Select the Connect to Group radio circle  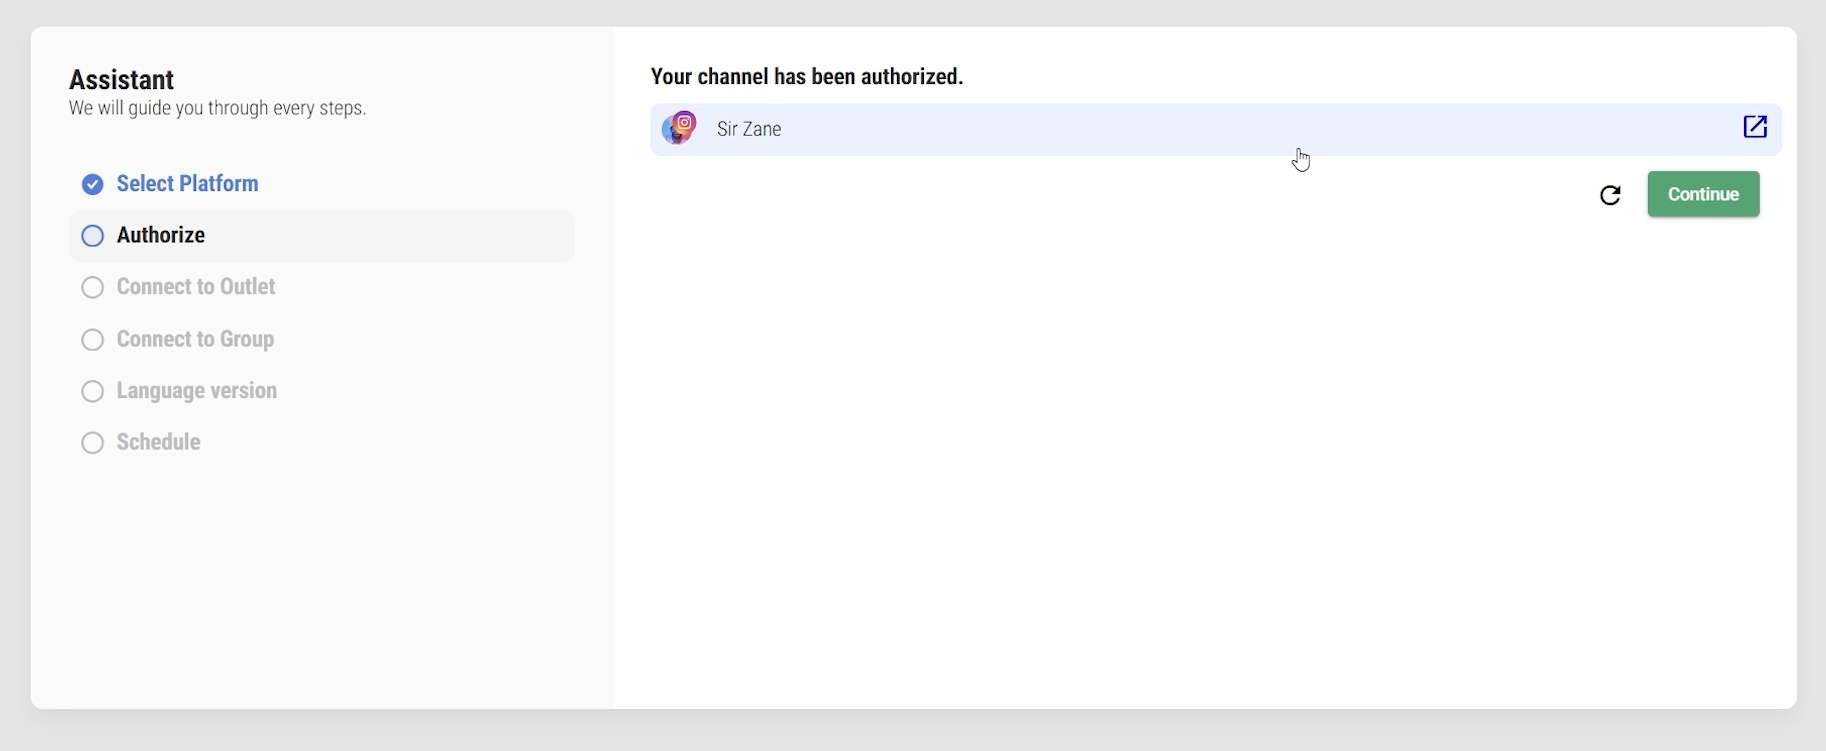tap(93, 340)
